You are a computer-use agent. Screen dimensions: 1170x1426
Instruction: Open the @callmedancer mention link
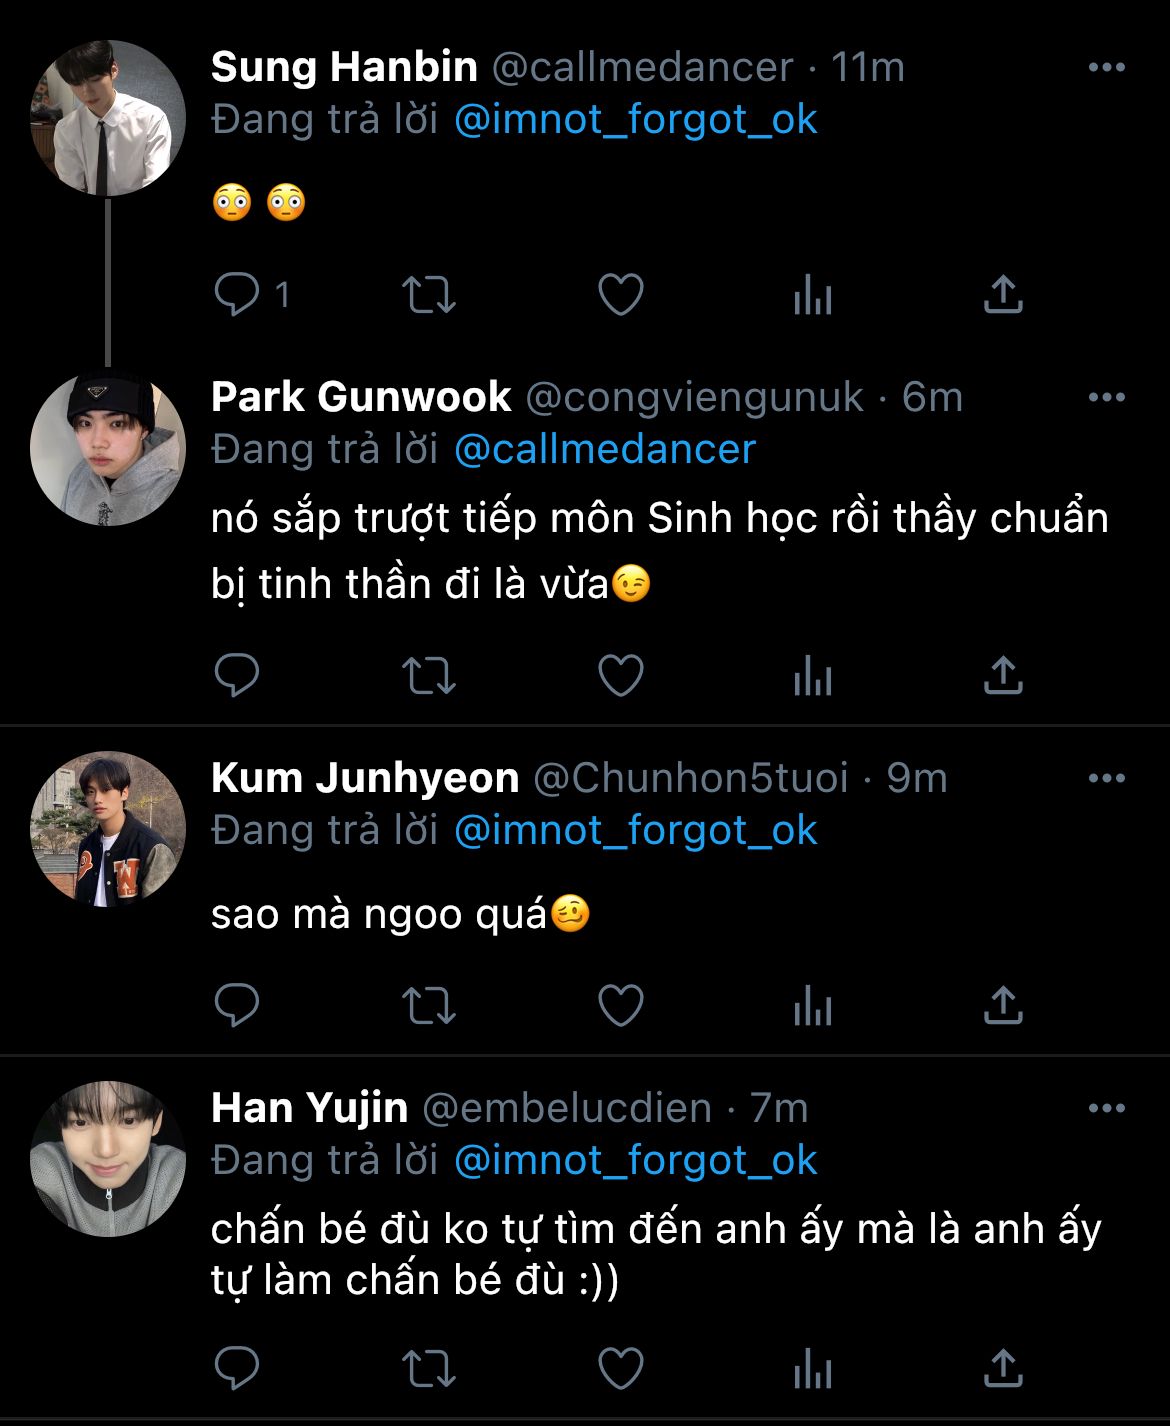pyautogui.click(x=604, y=450)
